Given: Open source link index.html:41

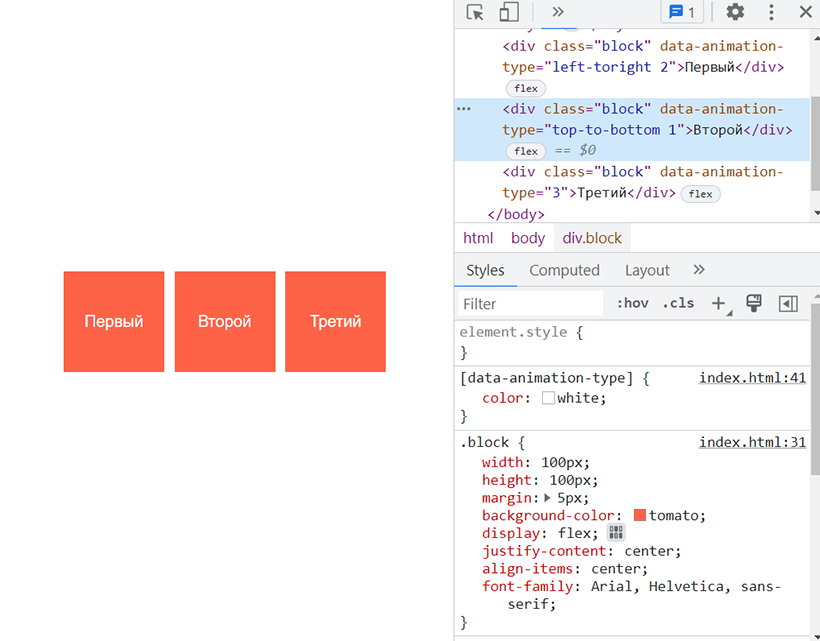Looking at the screenshot, I should point(753,378).
